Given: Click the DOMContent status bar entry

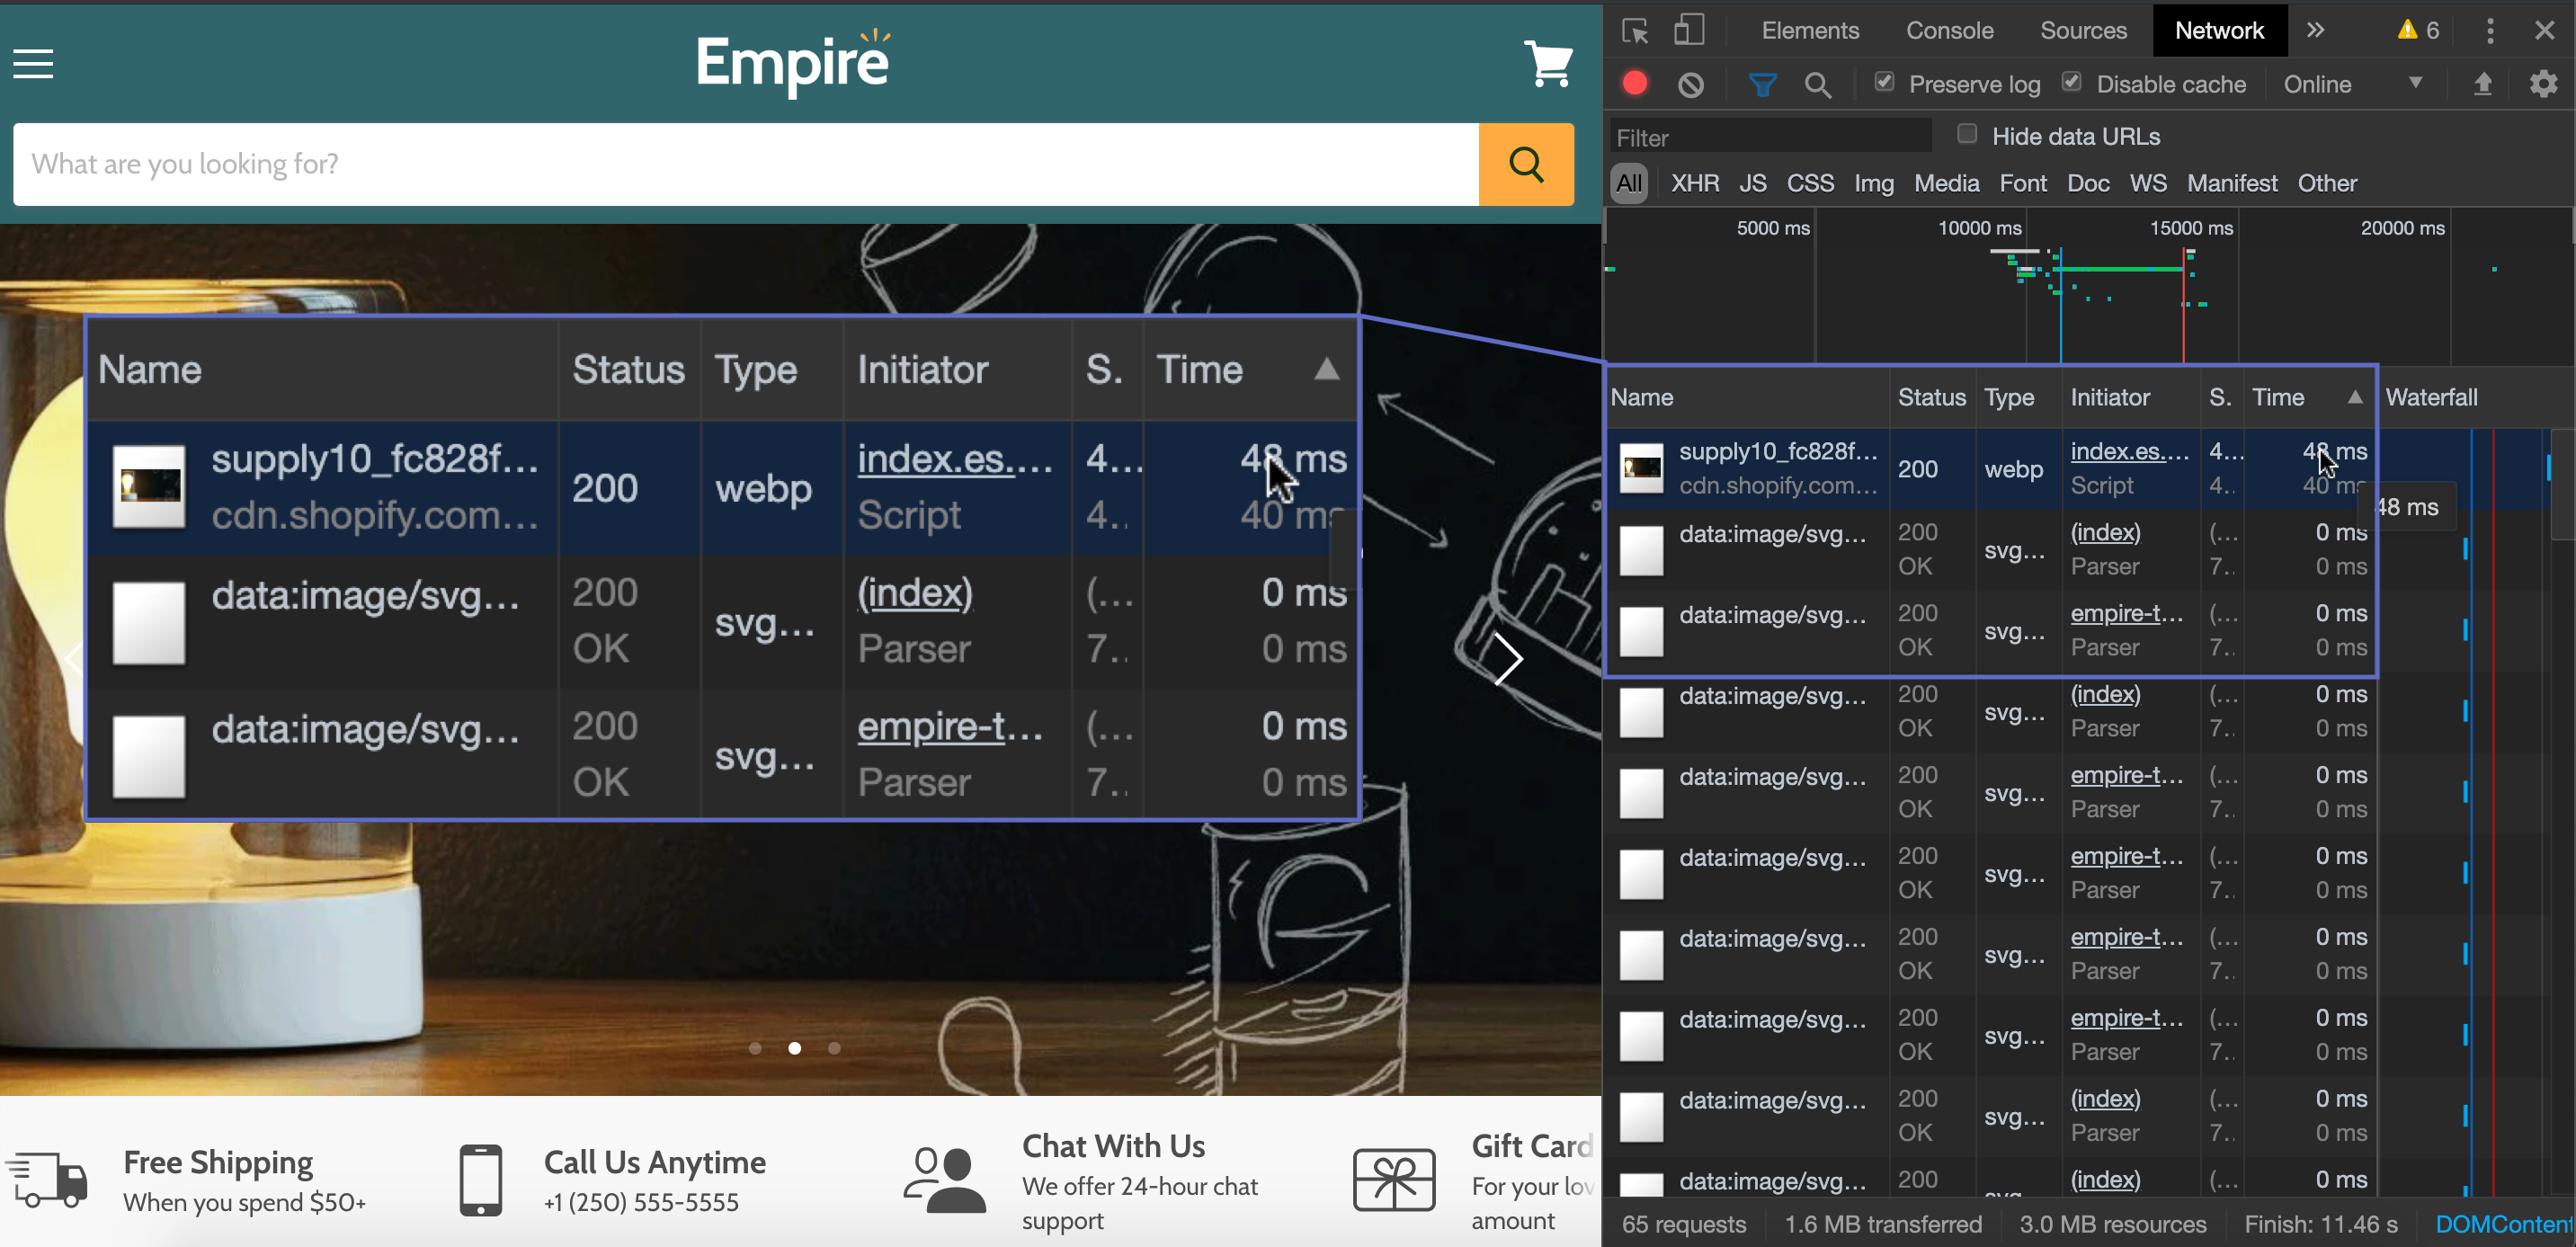Looking at the screenshot, I should tap(2503, 1224).
